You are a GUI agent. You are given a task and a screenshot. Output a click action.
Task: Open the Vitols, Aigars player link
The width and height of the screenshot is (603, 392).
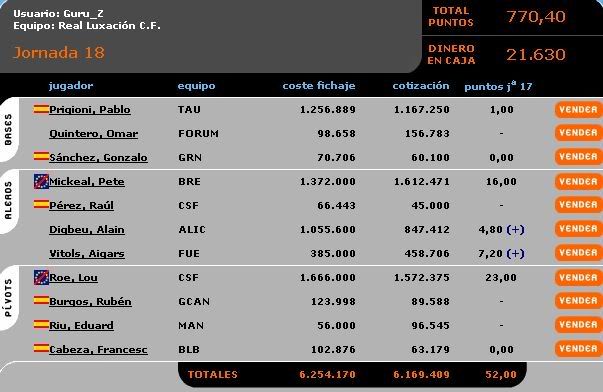pos(87,254)
